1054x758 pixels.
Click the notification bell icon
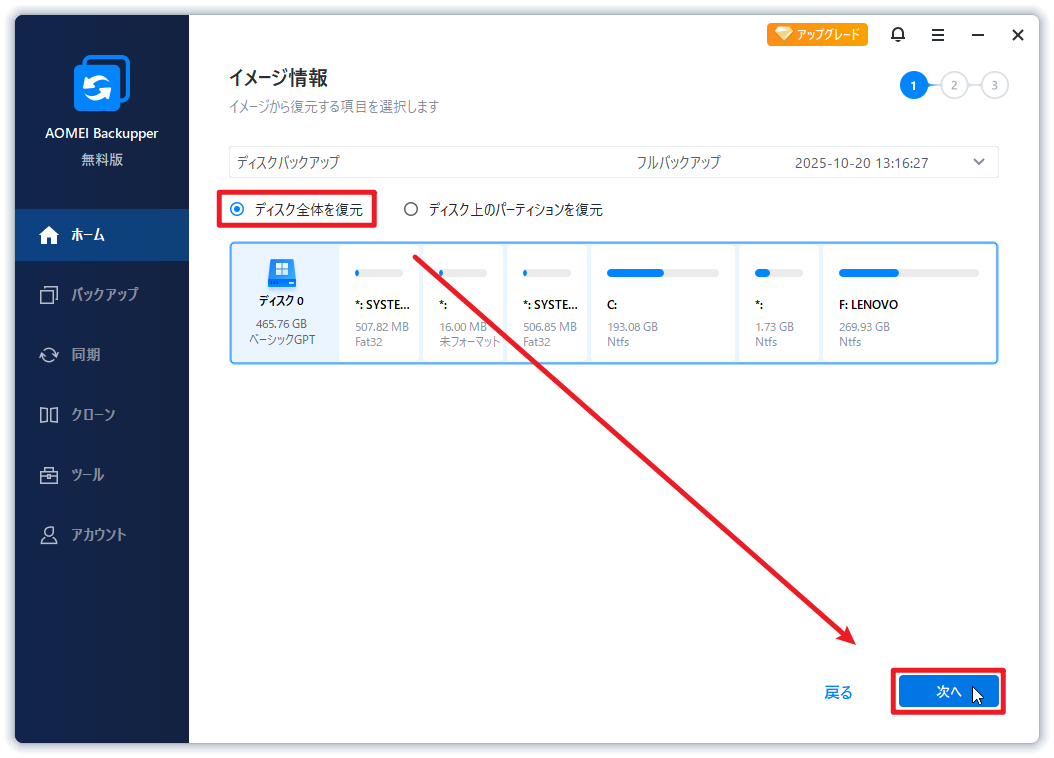(897, 34)
